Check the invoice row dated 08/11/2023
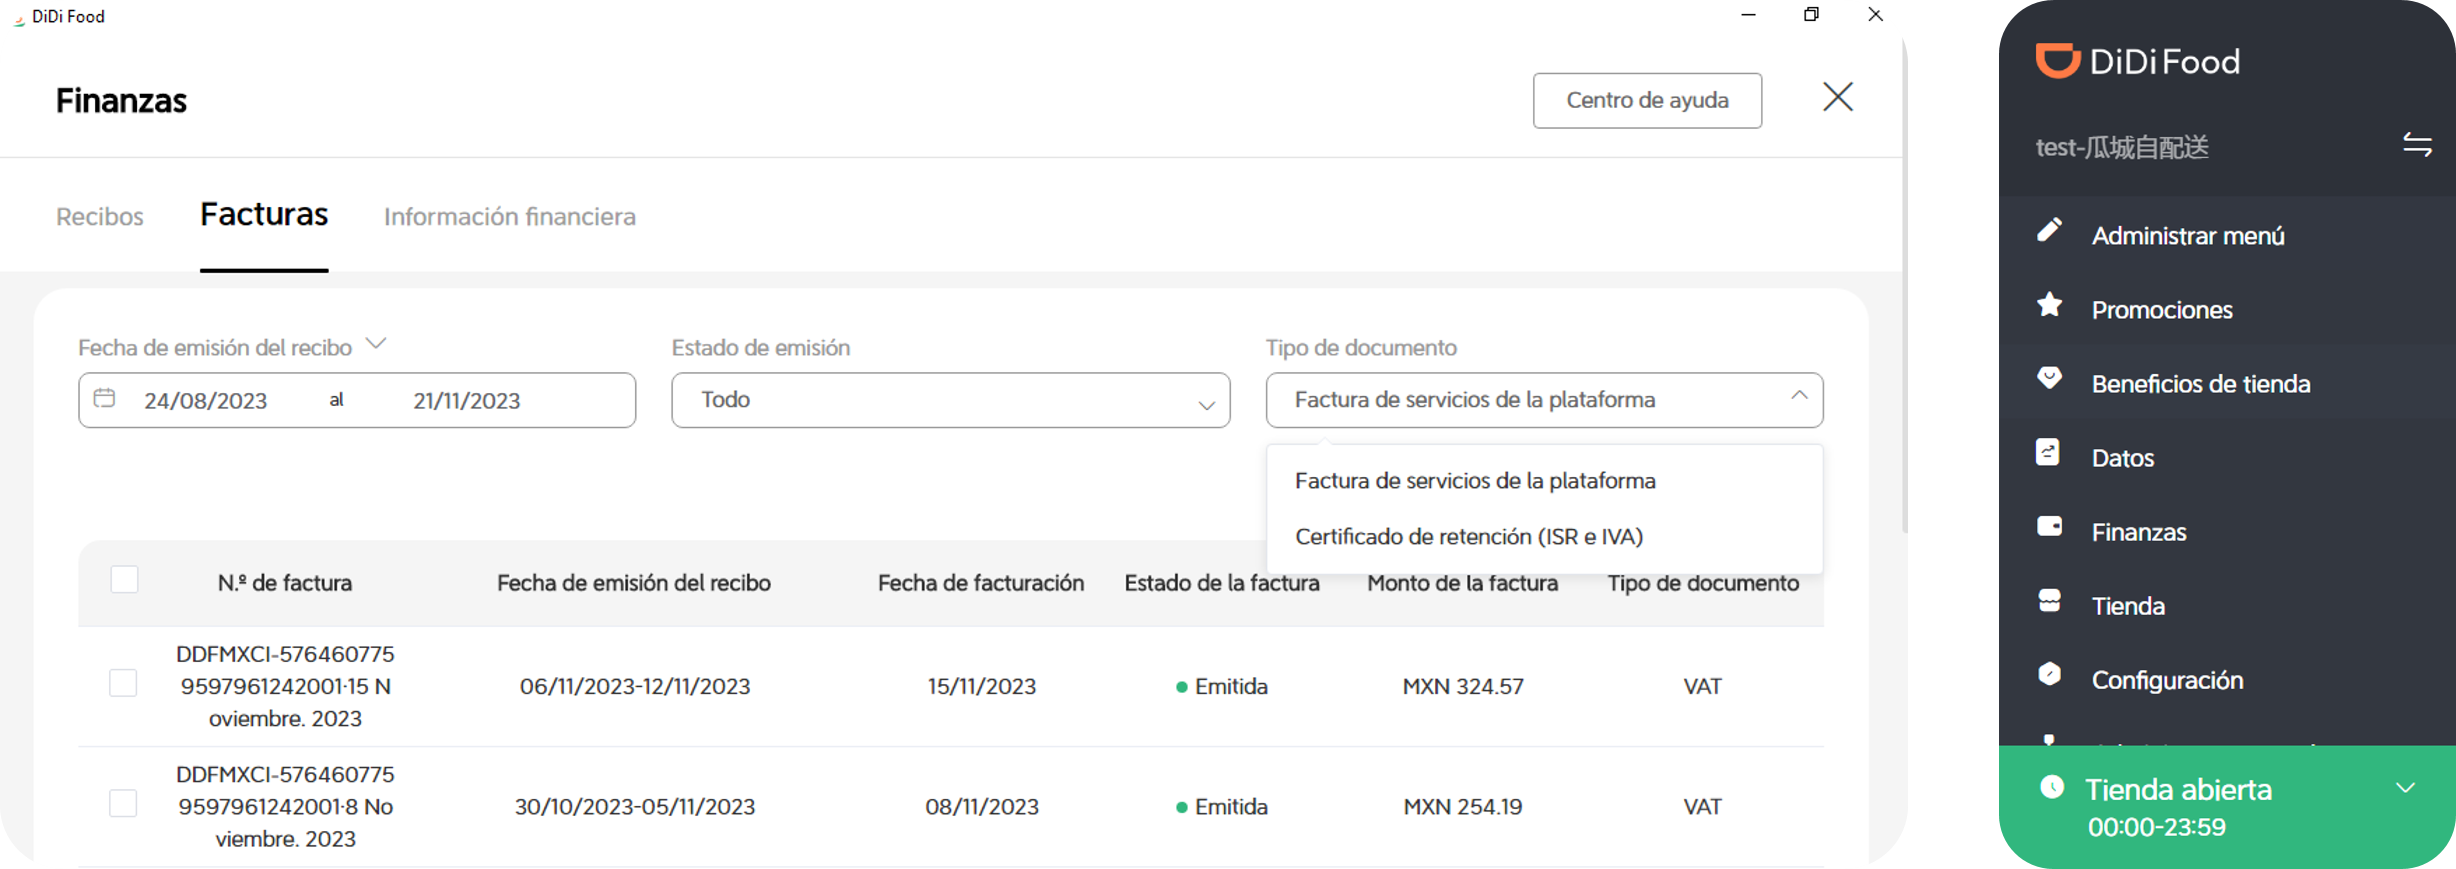This screenshot has height=869, width=2456. [x=123, y=804]
